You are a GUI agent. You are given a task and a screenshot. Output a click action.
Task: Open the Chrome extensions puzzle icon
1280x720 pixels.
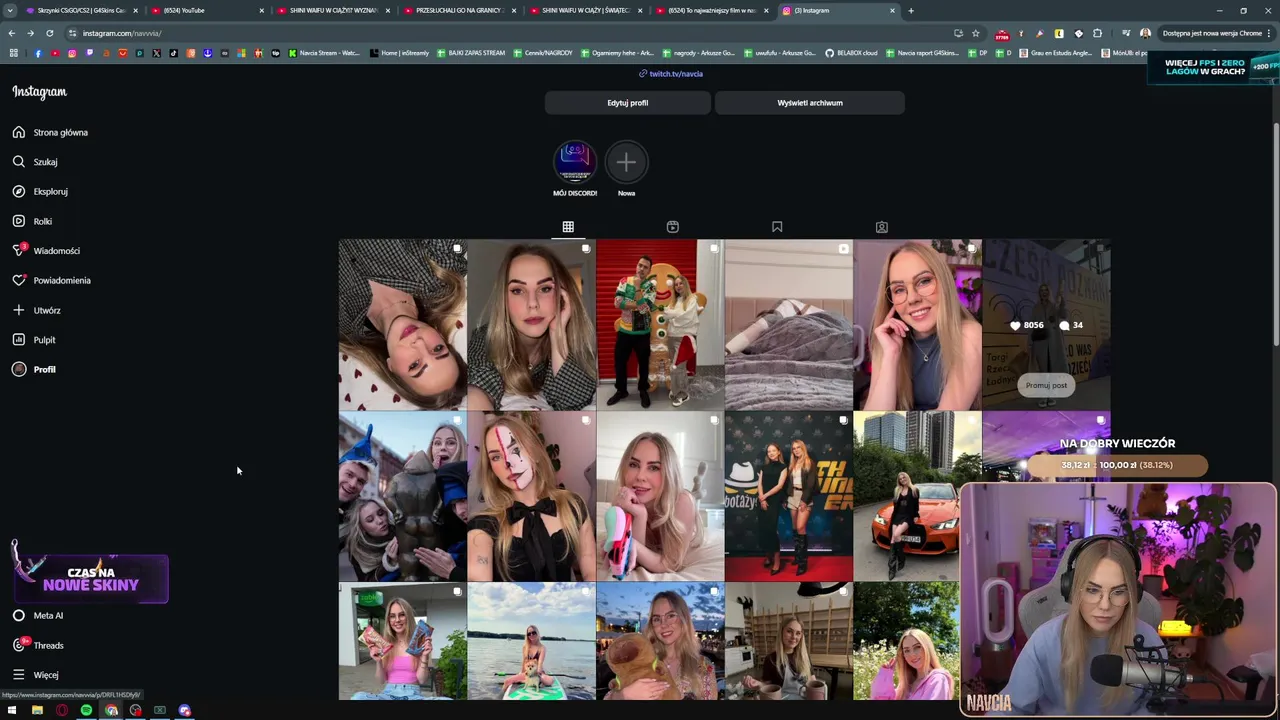(x=1097, y=33)
